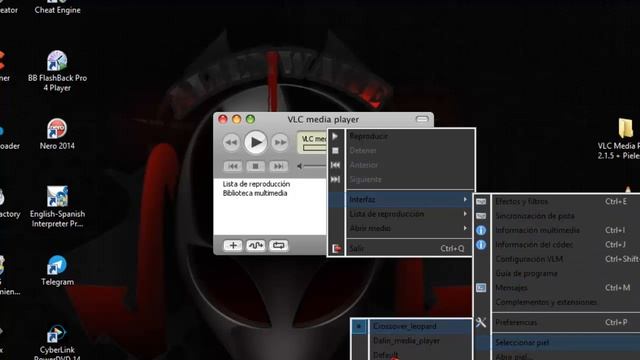Image resolution: width=640 pixels, height=360 pixels.
Task: Select Reproducir in the context menu
Action: pos(410,136)
